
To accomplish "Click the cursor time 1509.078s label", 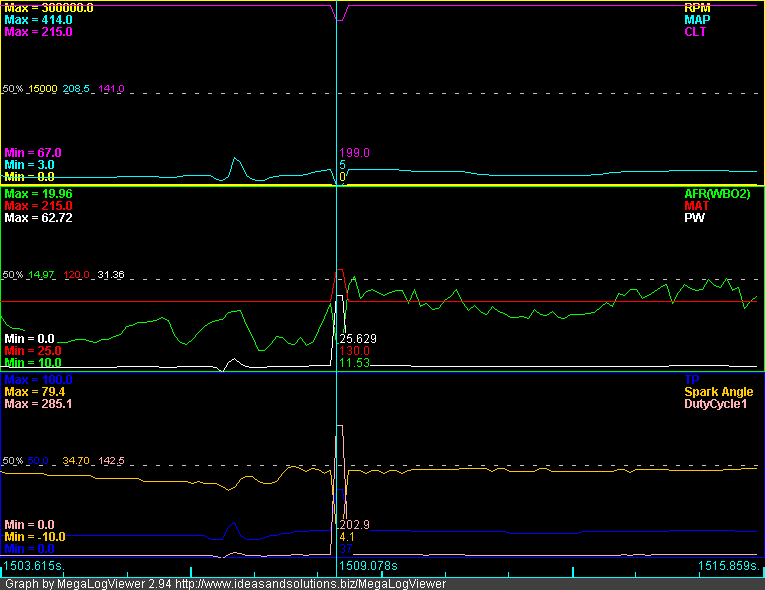I will (370, 566).
